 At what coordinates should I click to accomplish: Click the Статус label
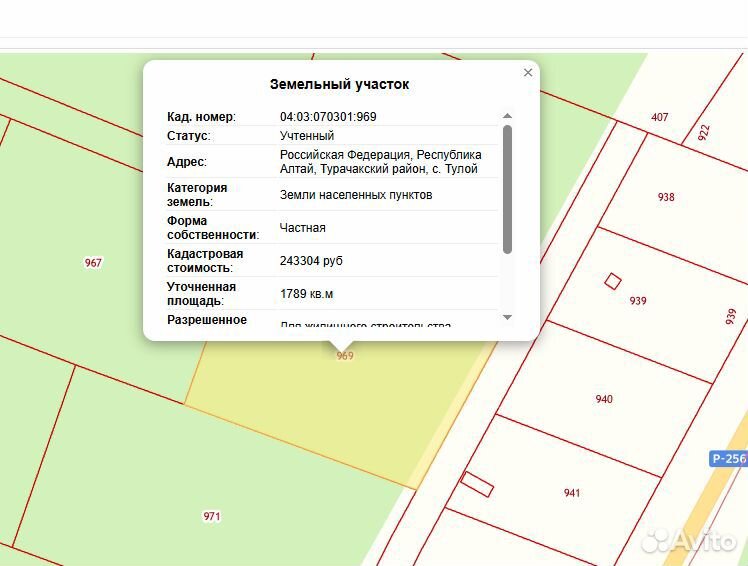pos(188,136)
